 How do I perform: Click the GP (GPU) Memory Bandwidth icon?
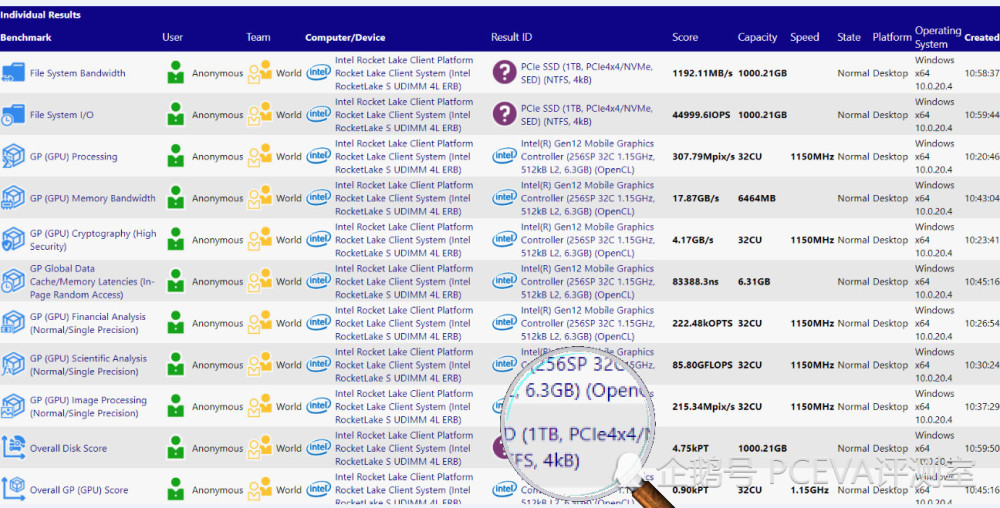coord(13,198)
